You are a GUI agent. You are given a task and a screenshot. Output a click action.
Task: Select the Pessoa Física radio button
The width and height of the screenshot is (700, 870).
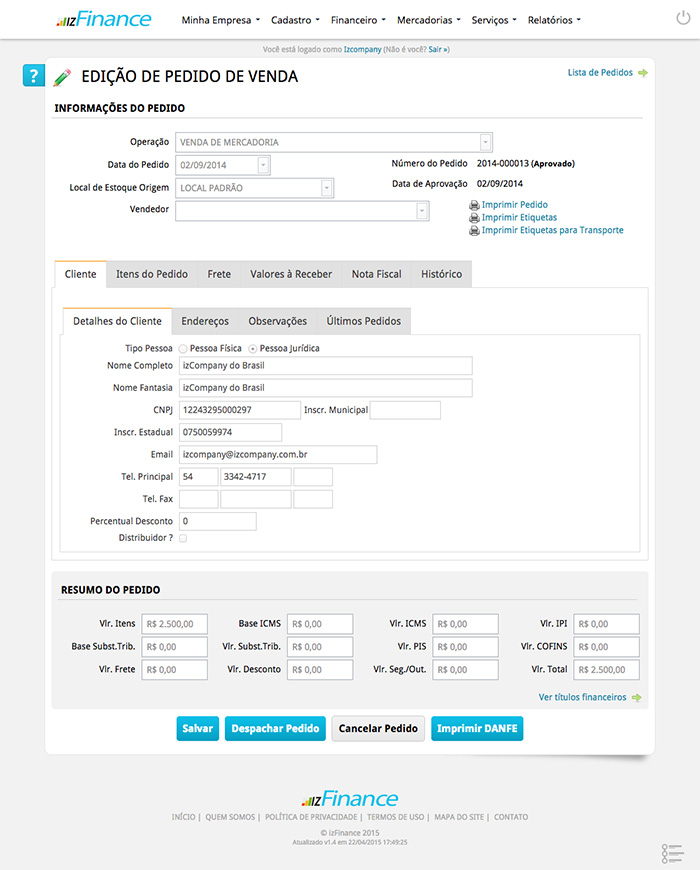182,349
